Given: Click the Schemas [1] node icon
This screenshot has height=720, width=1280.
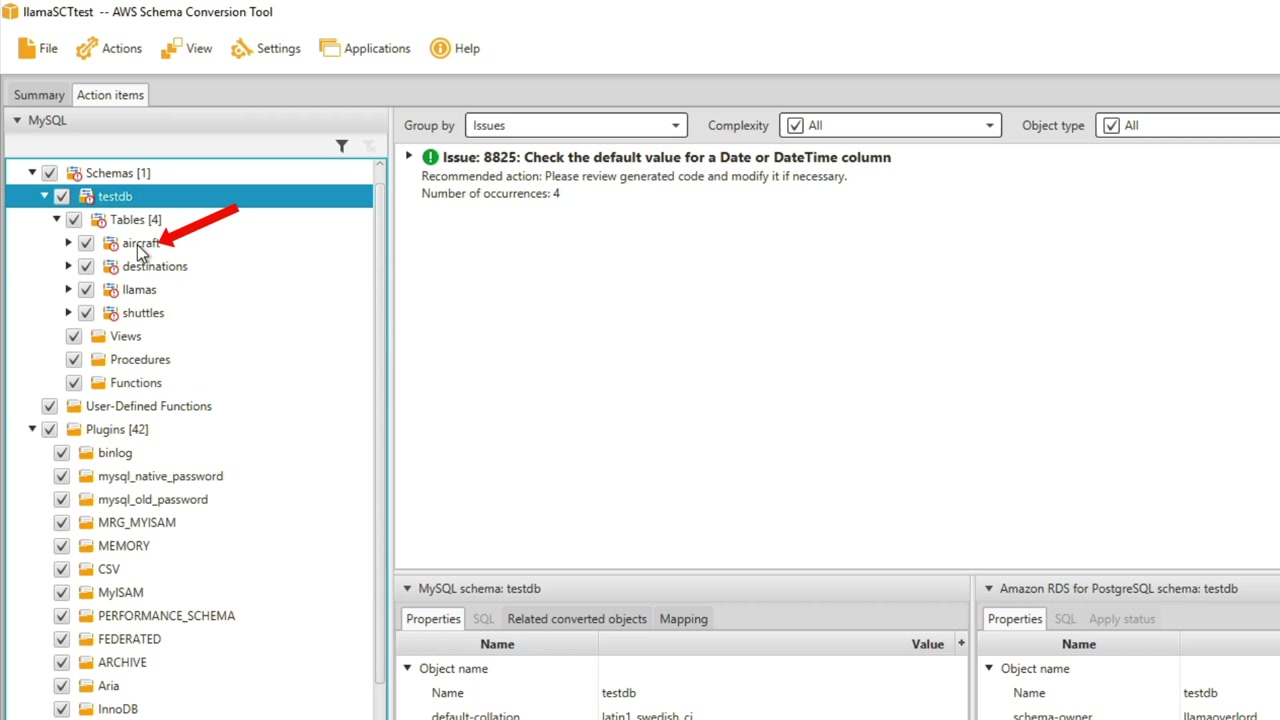Looking at the screenshot, I should tap(74, 173).
